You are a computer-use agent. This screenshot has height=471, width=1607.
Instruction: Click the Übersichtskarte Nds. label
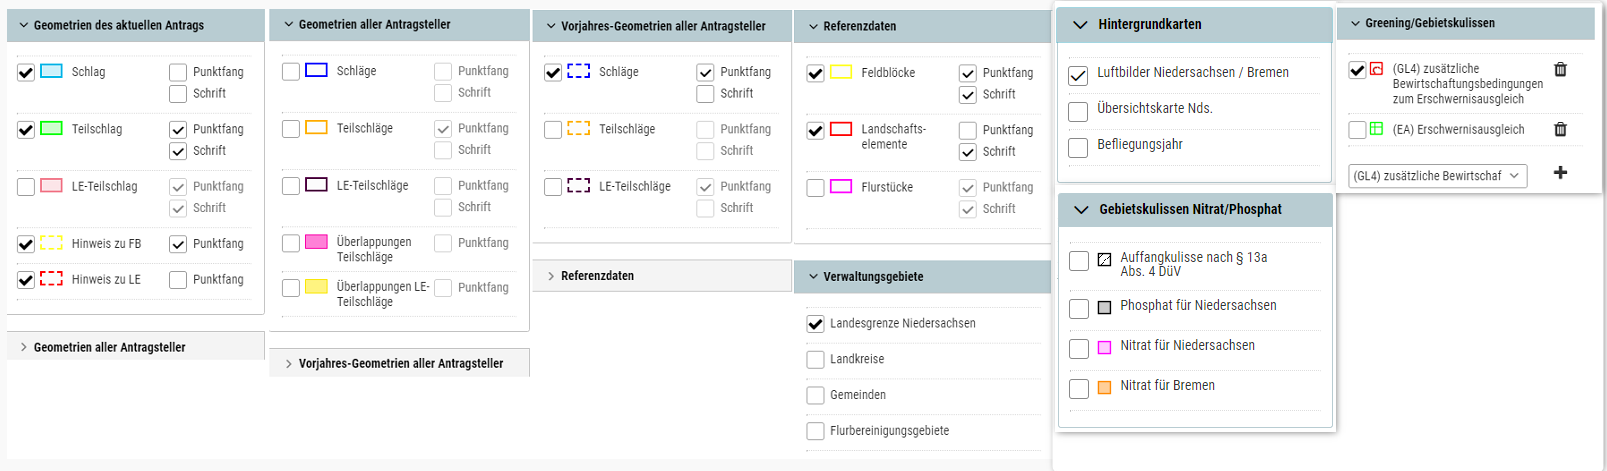click(x=1154, y=108)
